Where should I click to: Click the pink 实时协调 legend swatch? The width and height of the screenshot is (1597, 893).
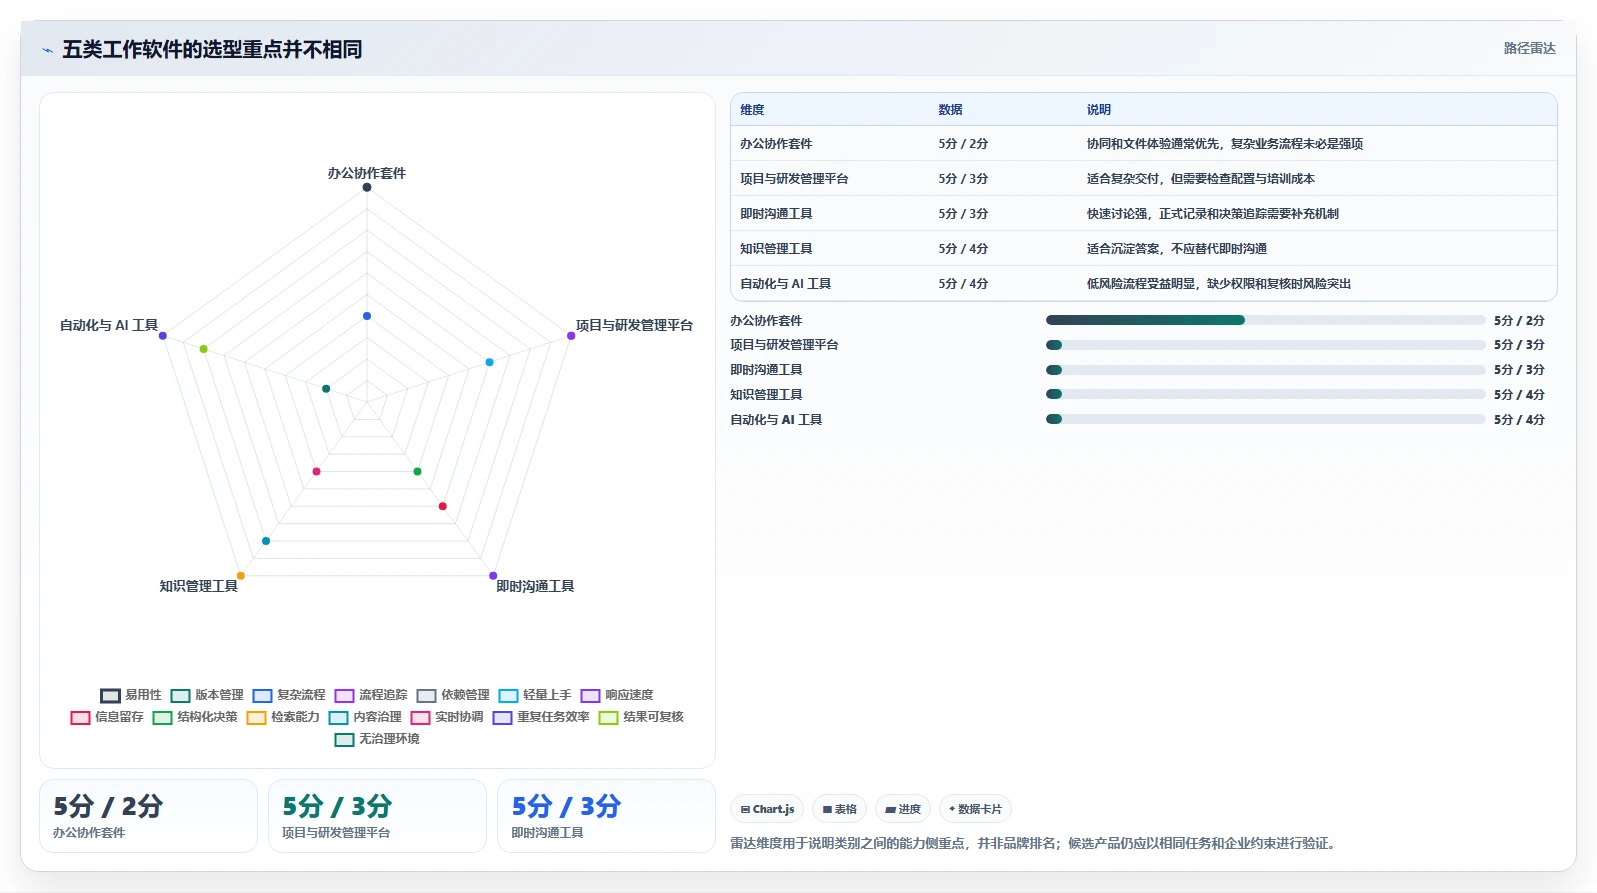click(420, 717)
